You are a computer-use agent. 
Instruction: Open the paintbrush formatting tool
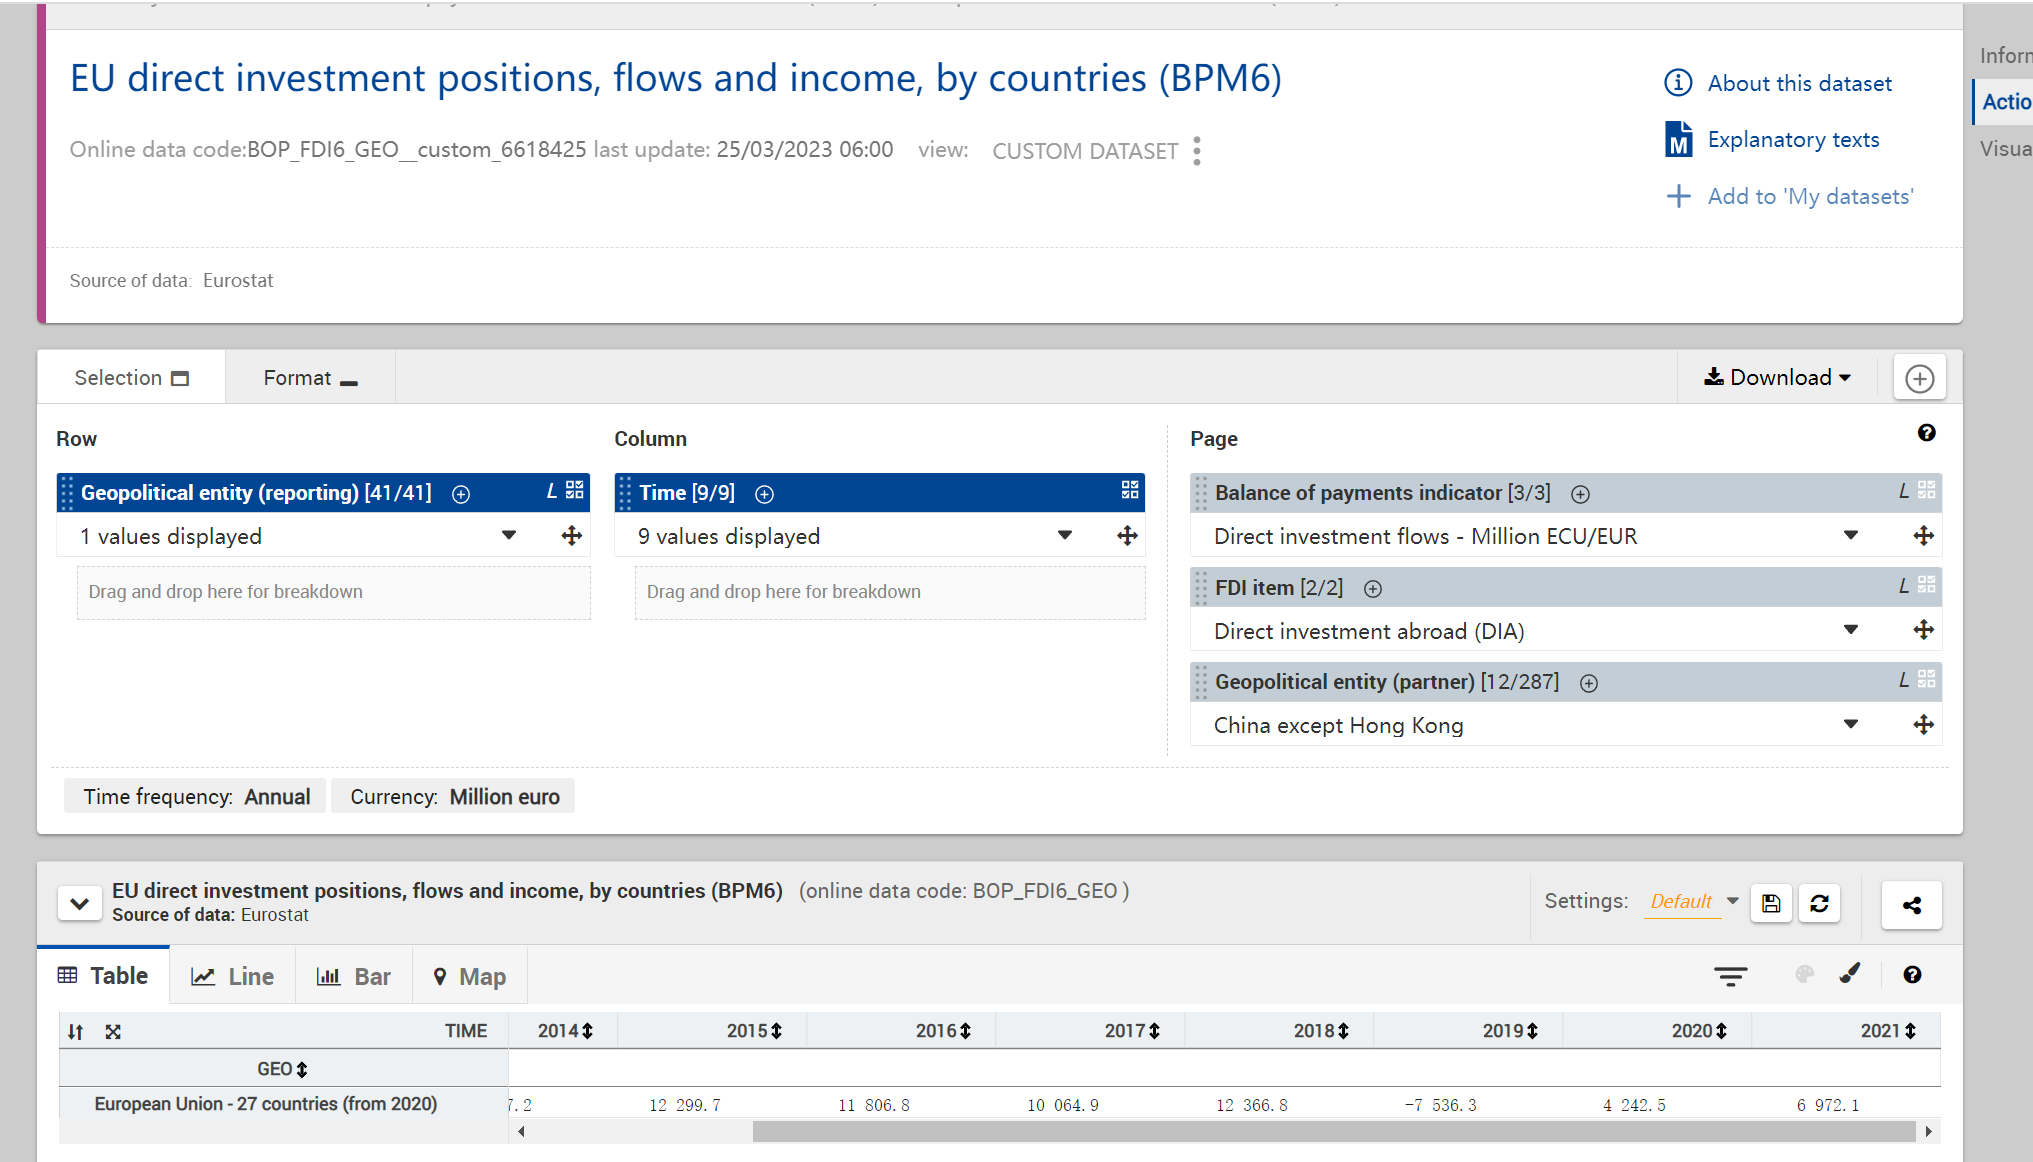point(1850,974)
